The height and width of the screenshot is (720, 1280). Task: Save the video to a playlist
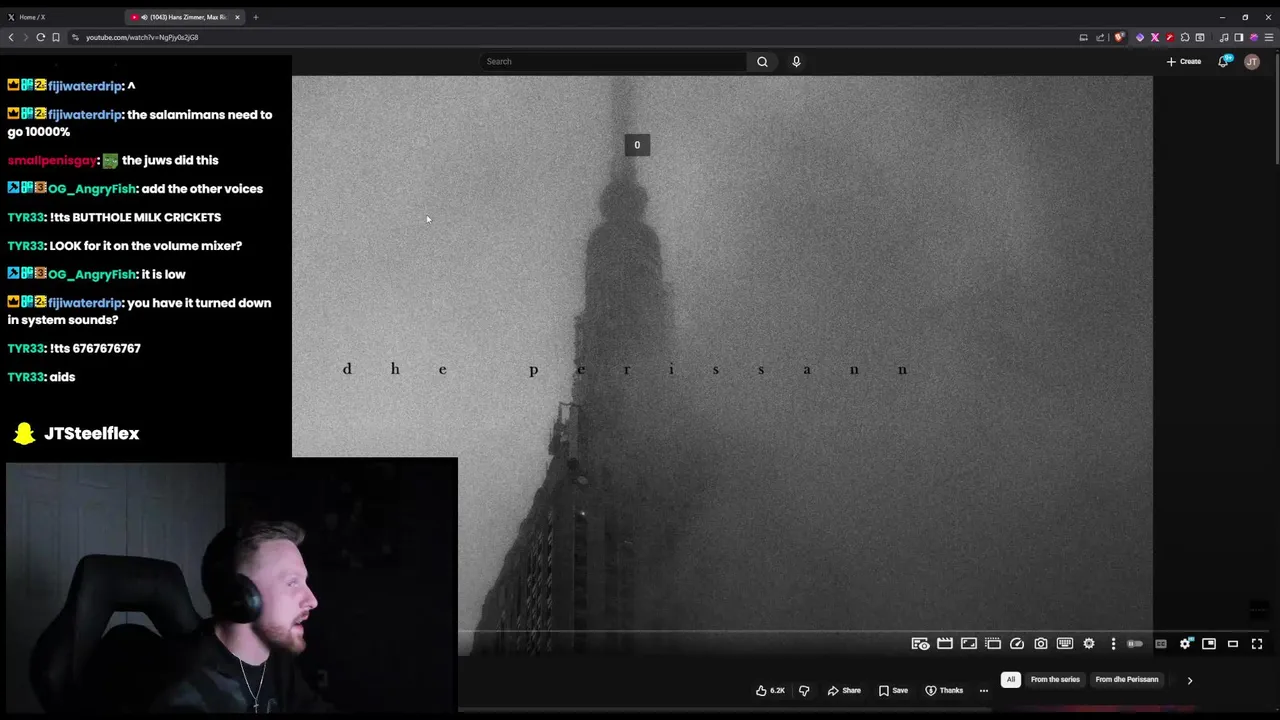[893, 690]
